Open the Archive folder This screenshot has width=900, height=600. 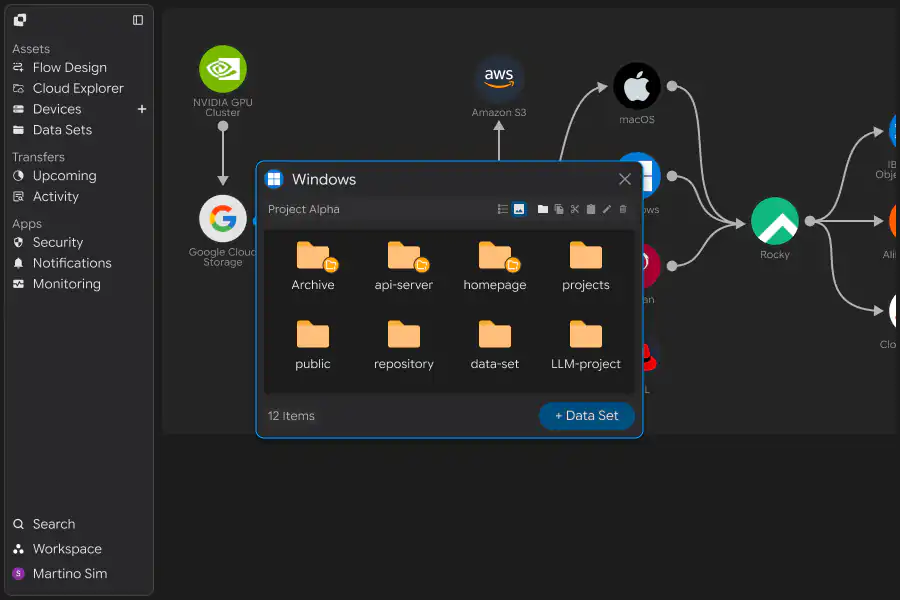click(313, 266)
